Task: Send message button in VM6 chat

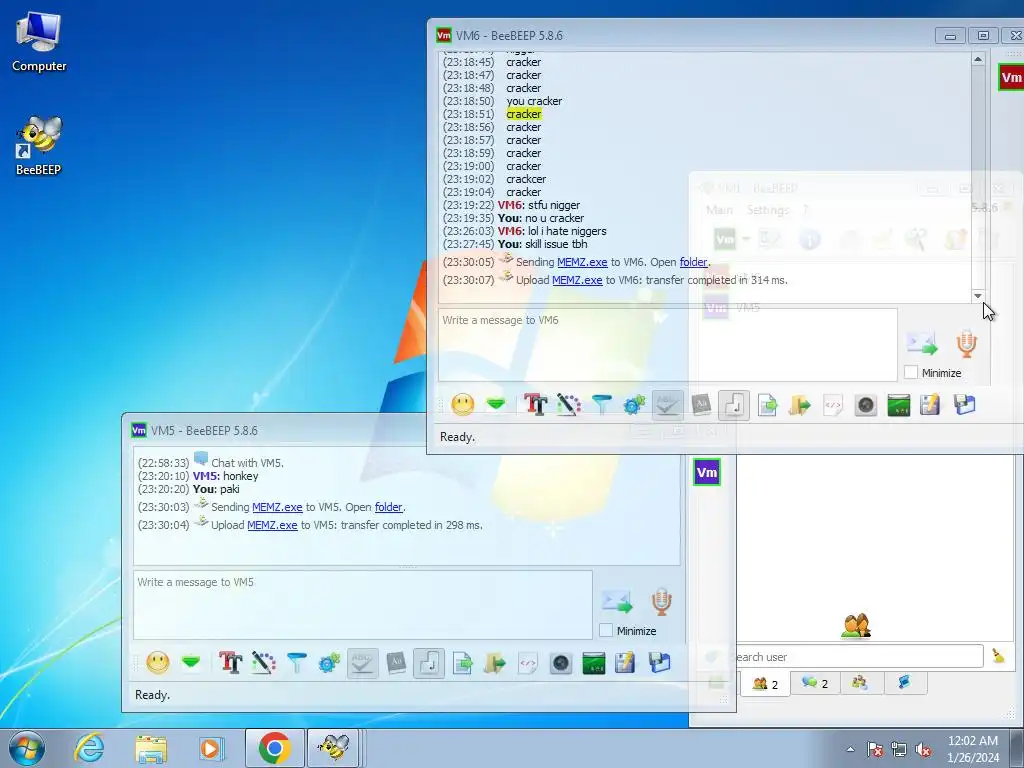Action: point(922,343)
